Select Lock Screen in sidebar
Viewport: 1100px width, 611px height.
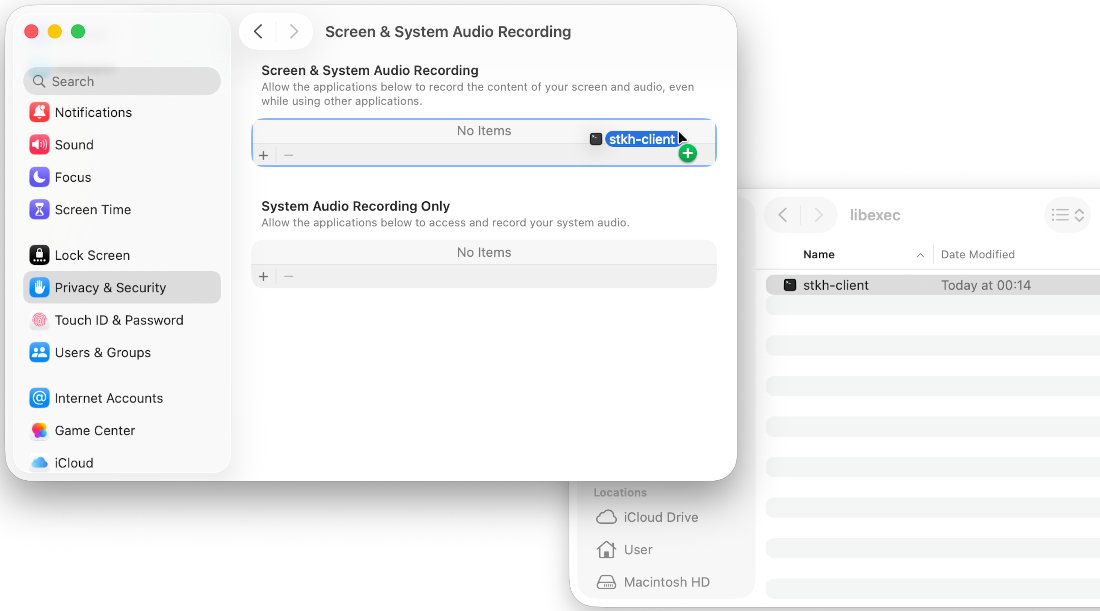[92, 255]
